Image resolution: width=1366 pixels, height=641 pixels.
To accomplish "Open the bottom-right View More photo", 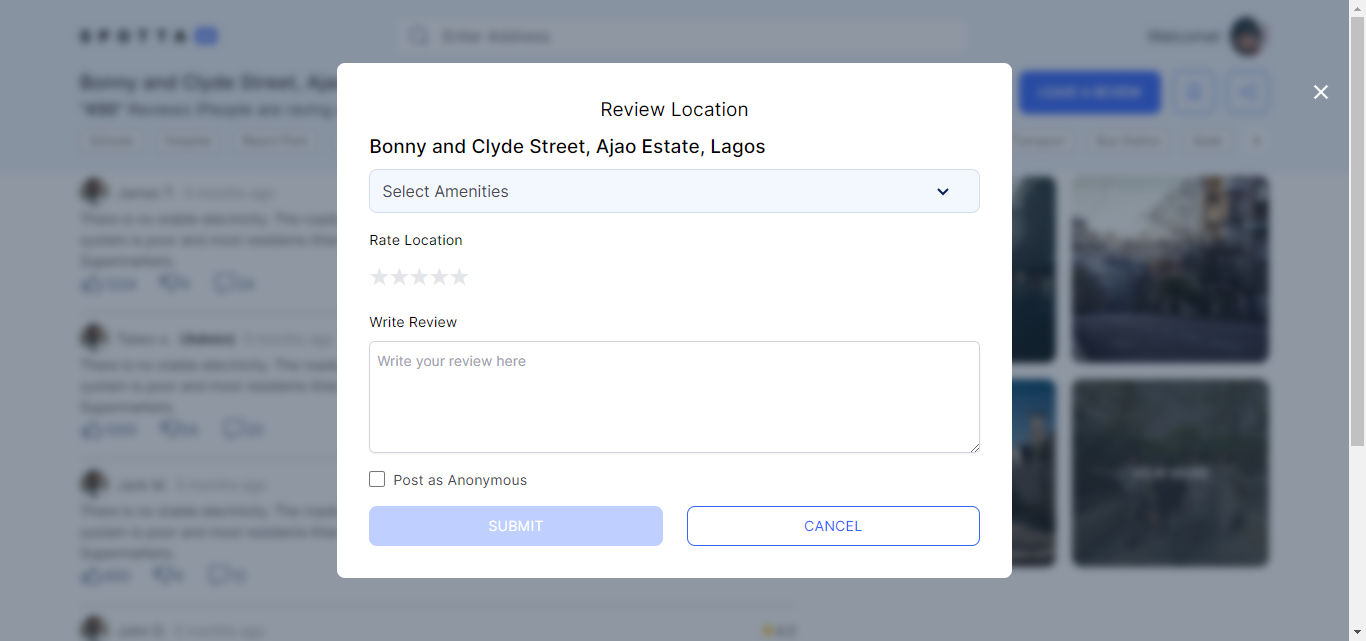I will 1170,473.
